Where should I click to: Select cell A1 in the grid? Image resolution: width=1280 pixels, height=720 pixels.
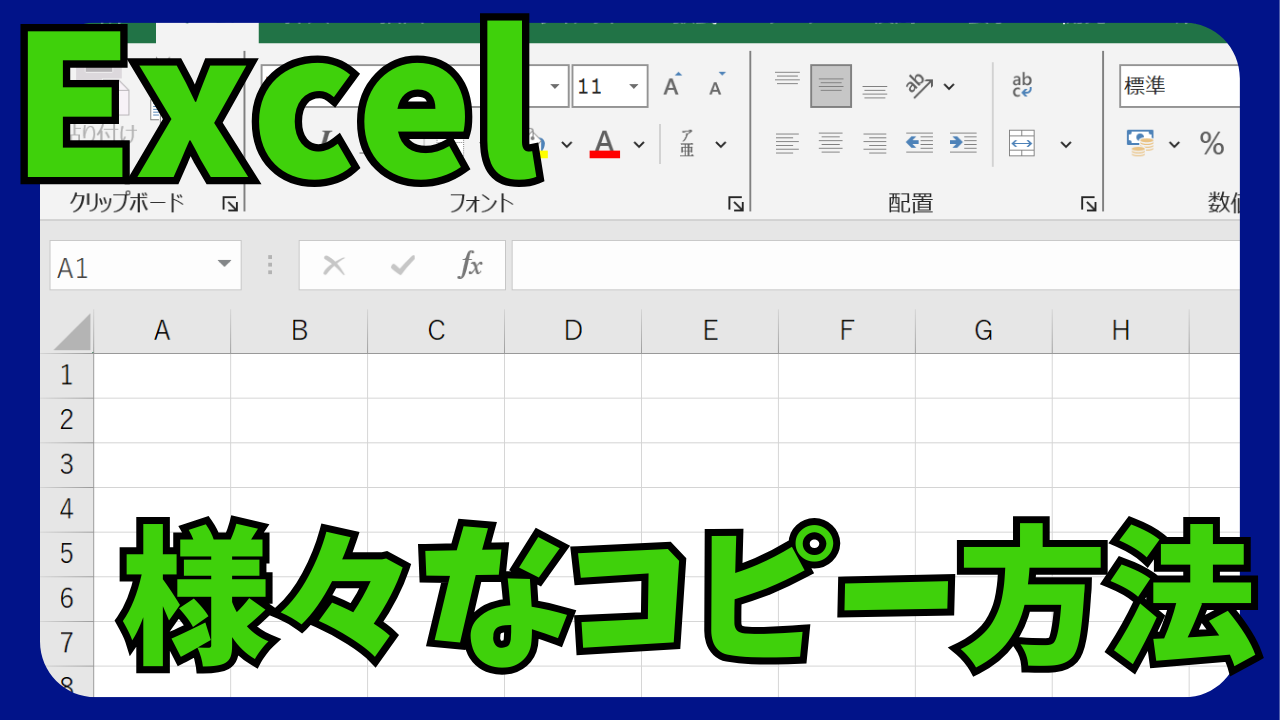coord(162,376)
